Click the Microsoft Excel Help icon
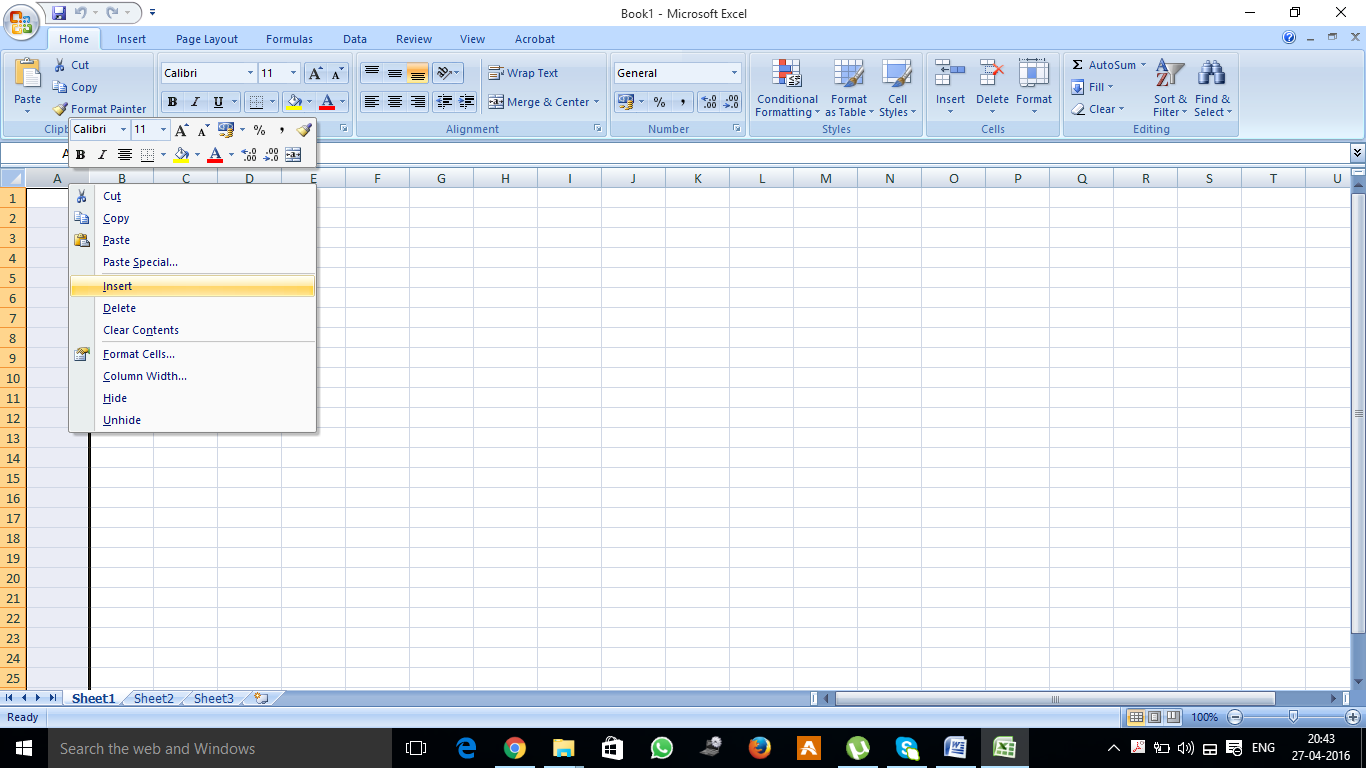This screenshot has height=768, width=1366. point(1289,38)
